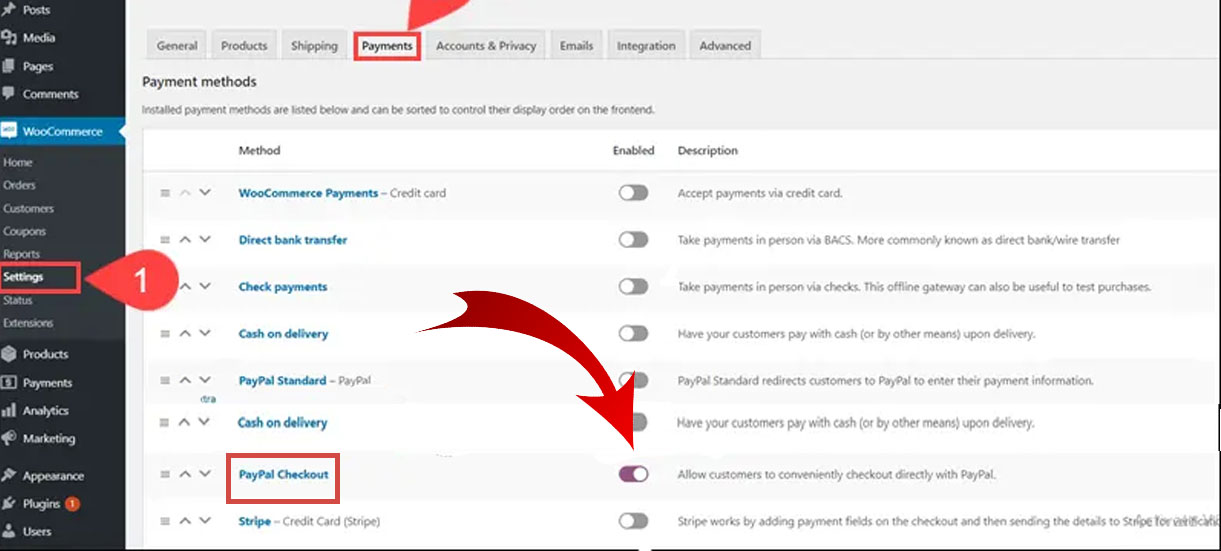Click the Marketing megaphone icon
The width and height of the screenshot is (1221, 551).
click(9, 438)
